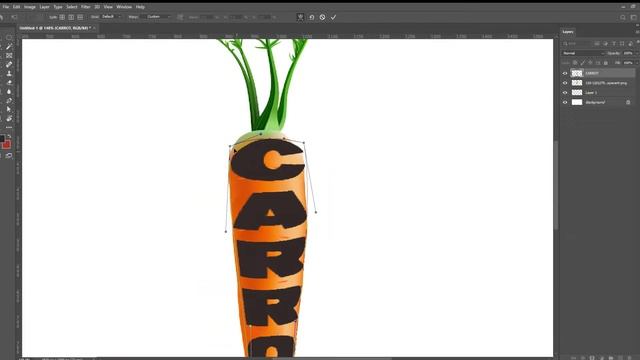This screenshot has height=360, width=640.
Task: Filter layers by shape type icon
Action: click(x=622, y=43)
